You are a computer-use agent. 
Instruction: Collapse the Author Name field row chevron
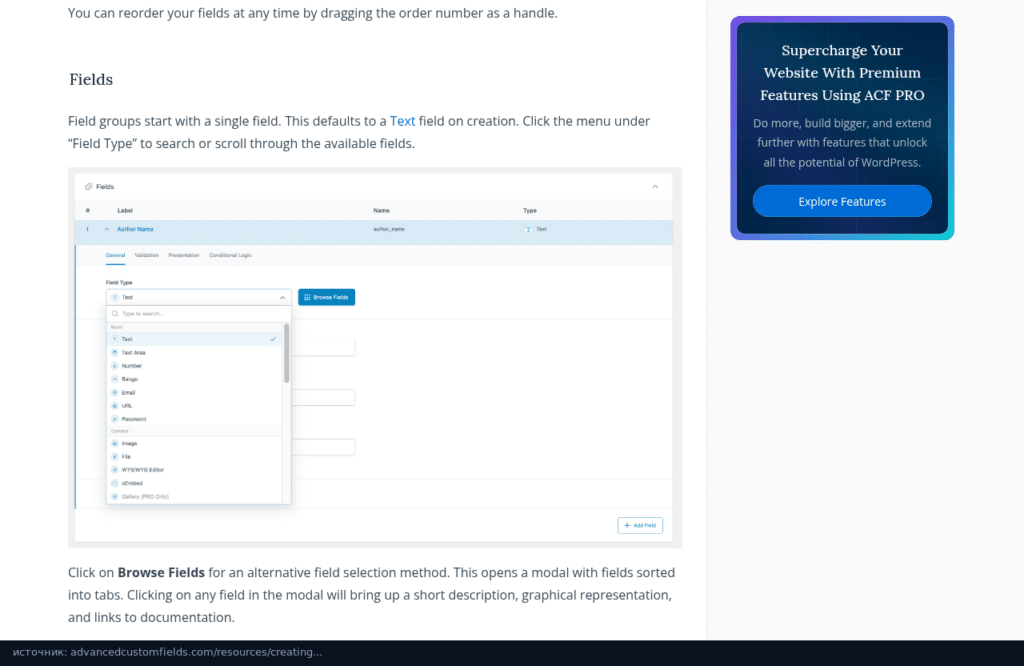tap(107, 229)
